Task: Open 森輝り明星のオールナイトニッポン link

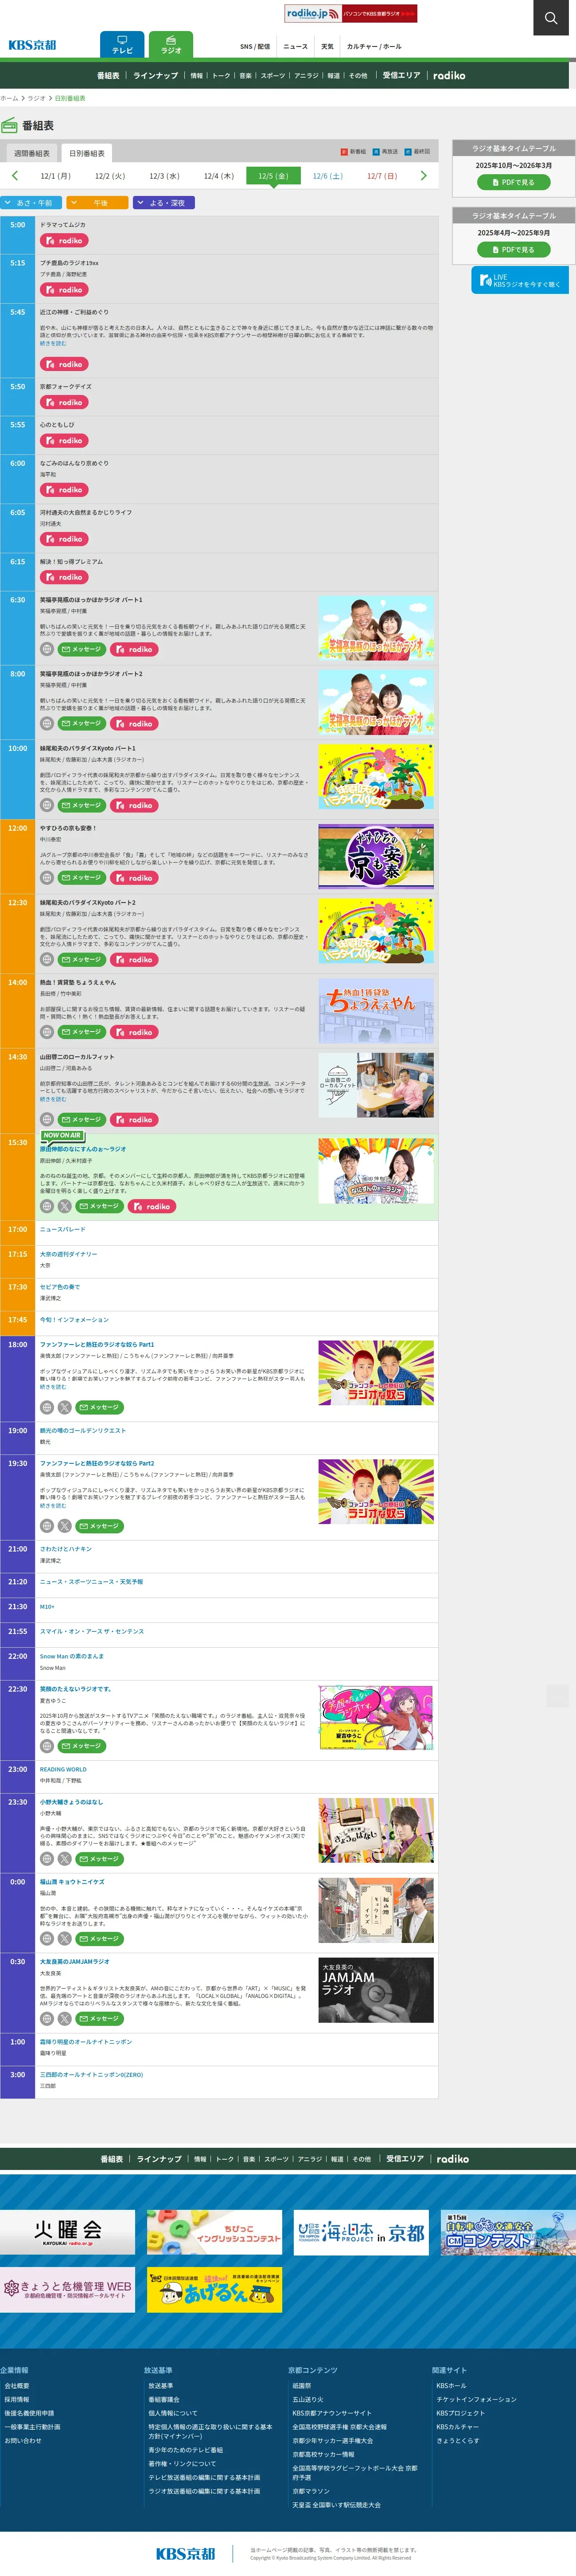Action: click(x=86, y=2042)
